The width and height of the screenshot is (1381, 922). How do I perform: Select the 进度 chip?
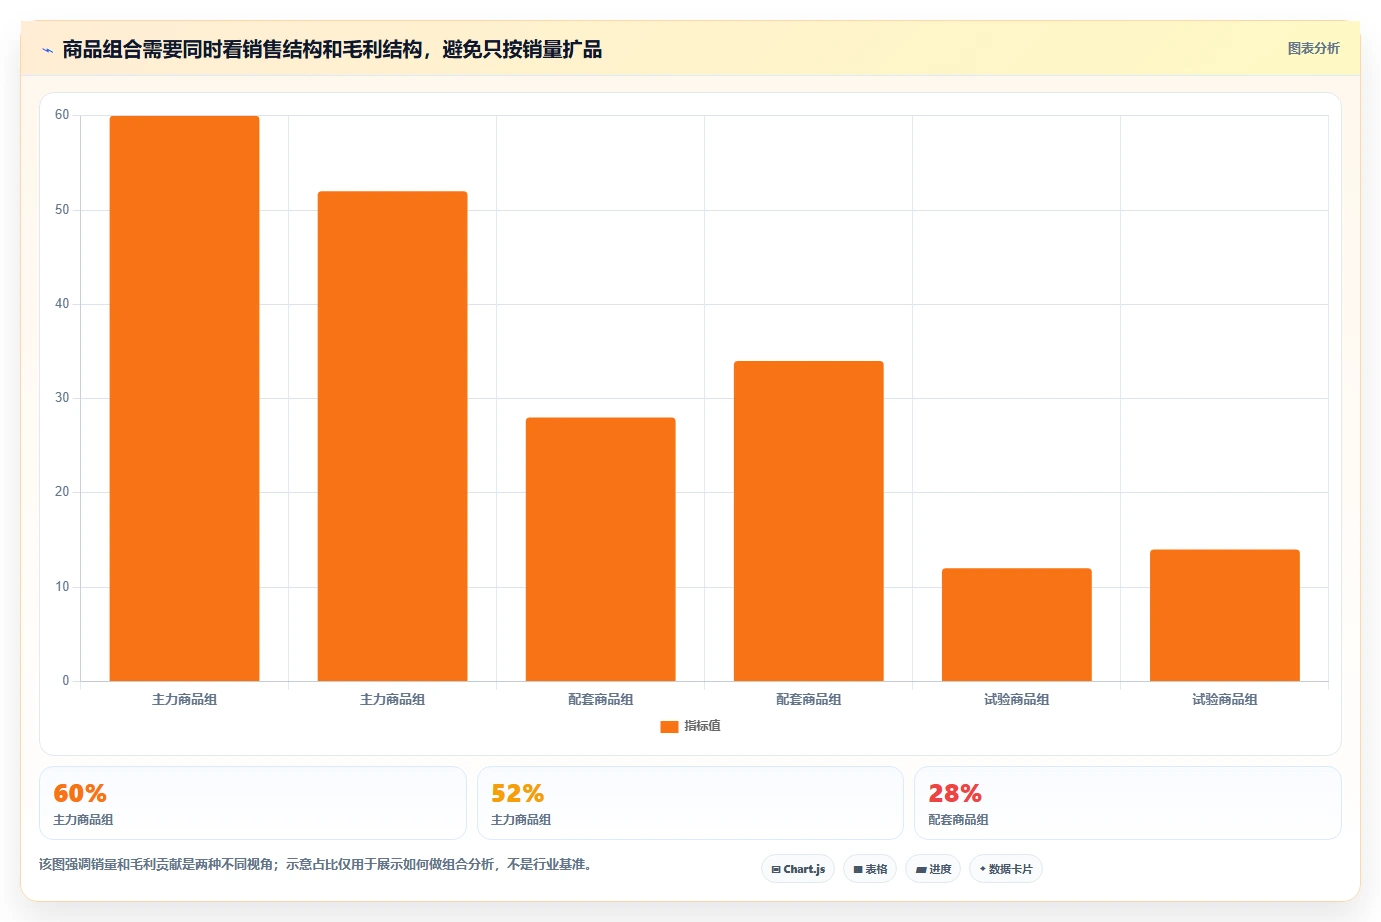[x=933, y=869]
